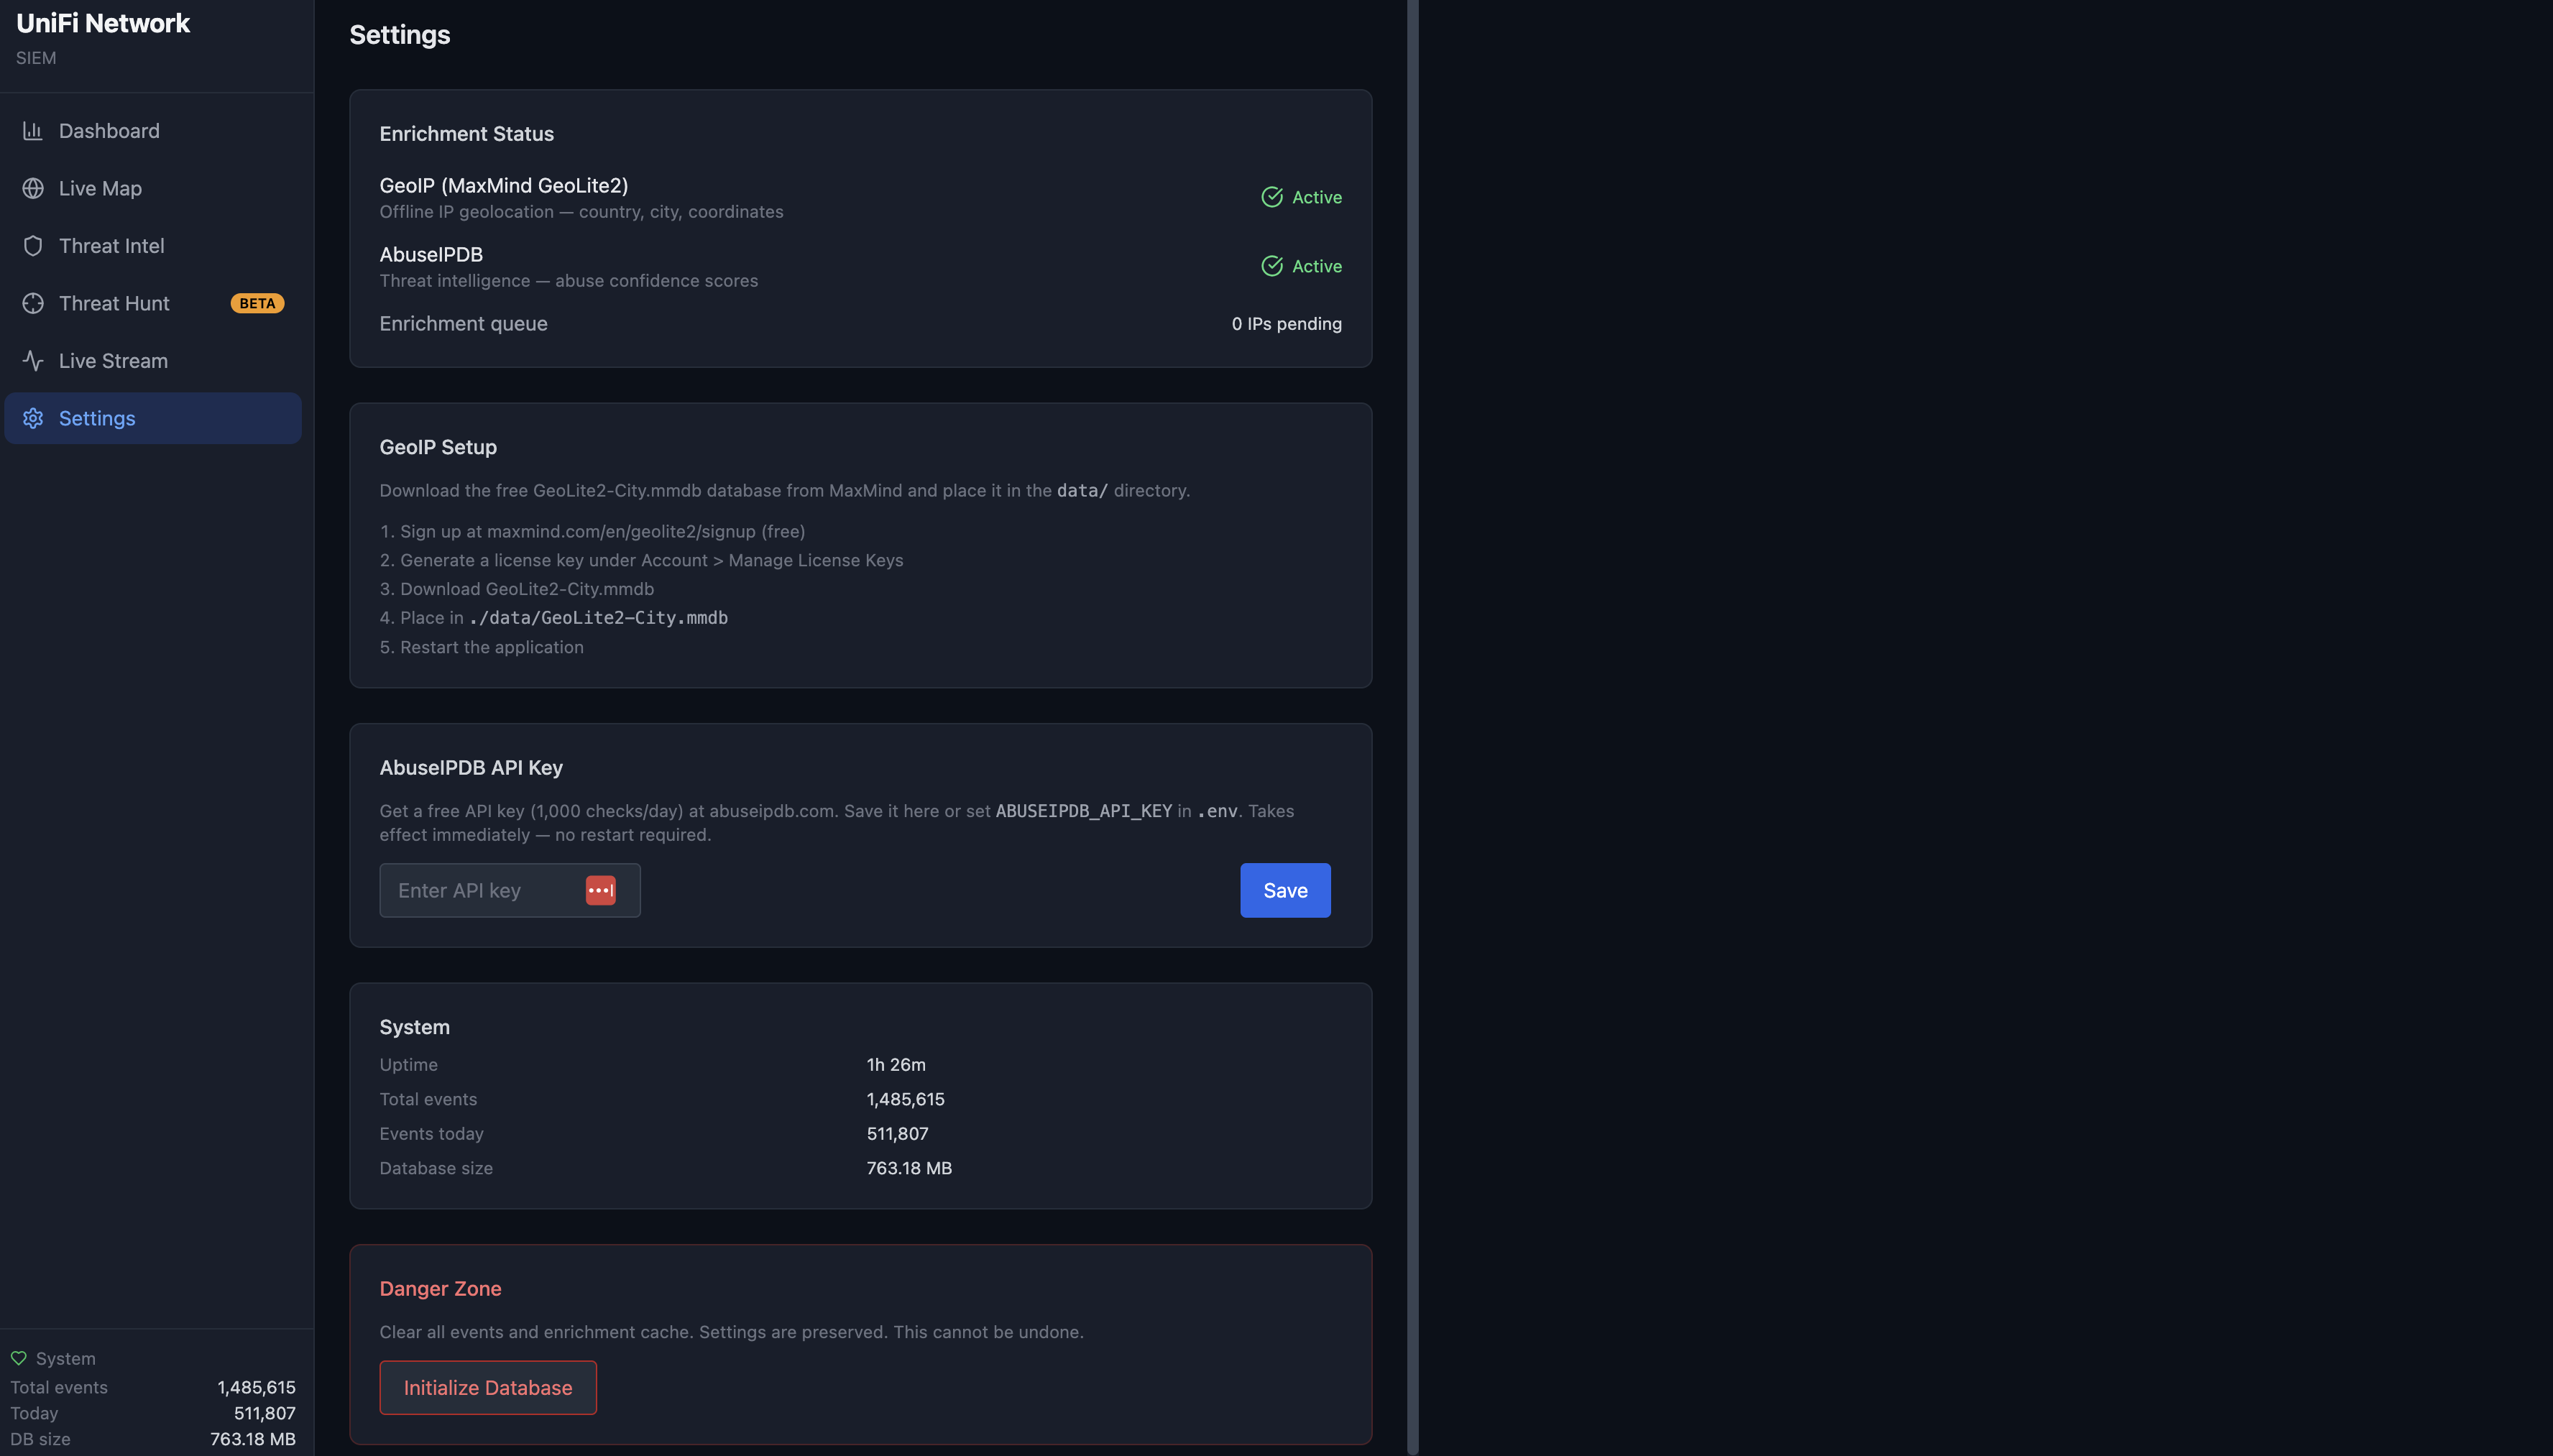This screenshot has height=1456, width=2553.
Task: Click the password manager icon in API field
Action: [x=600, y=890]
